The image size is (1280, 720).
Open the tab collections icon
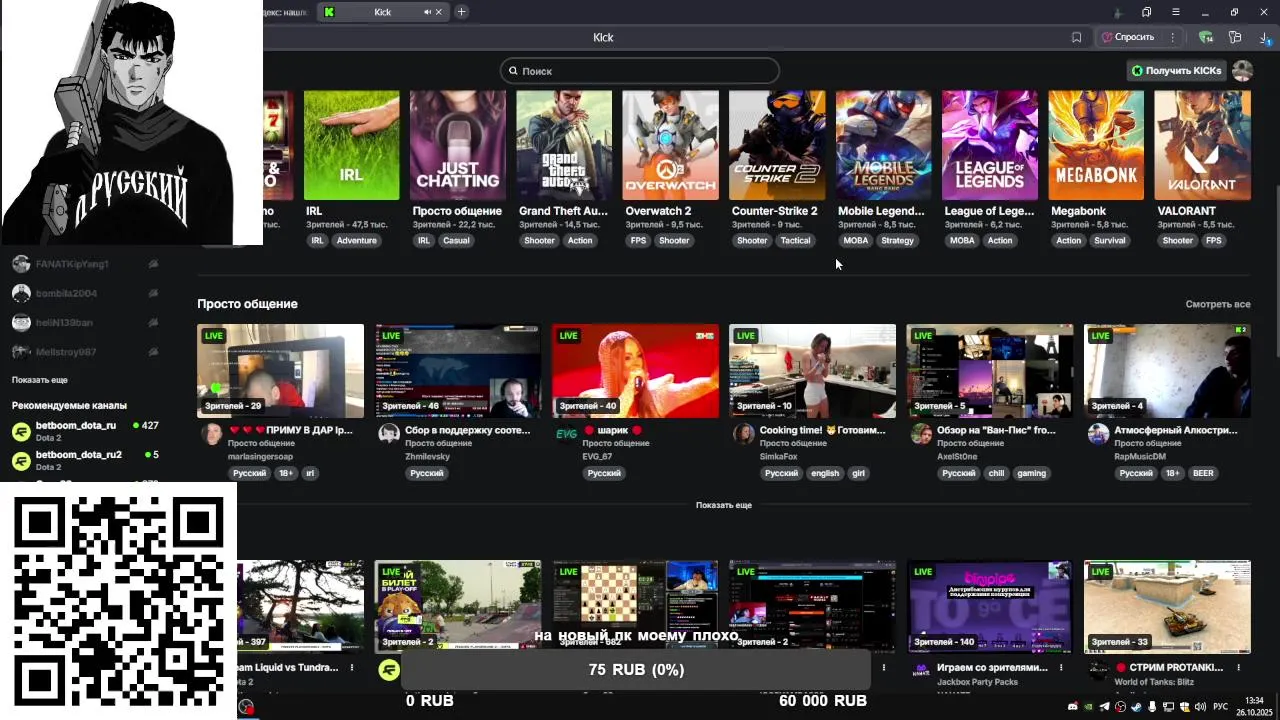[x=1146, y=12]
